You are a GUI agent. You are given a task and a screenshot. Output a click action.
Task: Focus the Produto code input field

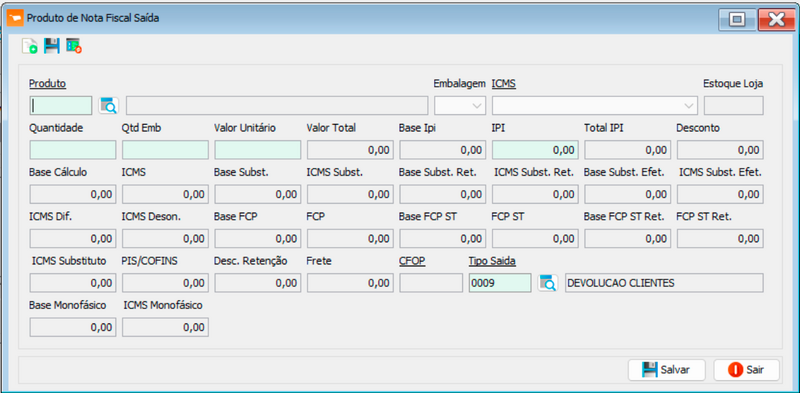(61, 106)
